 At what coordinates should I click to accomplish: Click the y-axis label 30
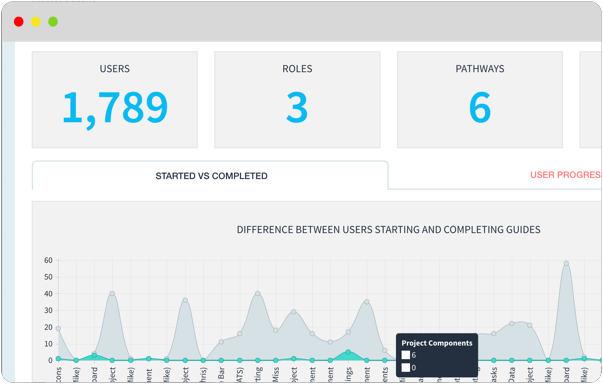pos(48,310)
